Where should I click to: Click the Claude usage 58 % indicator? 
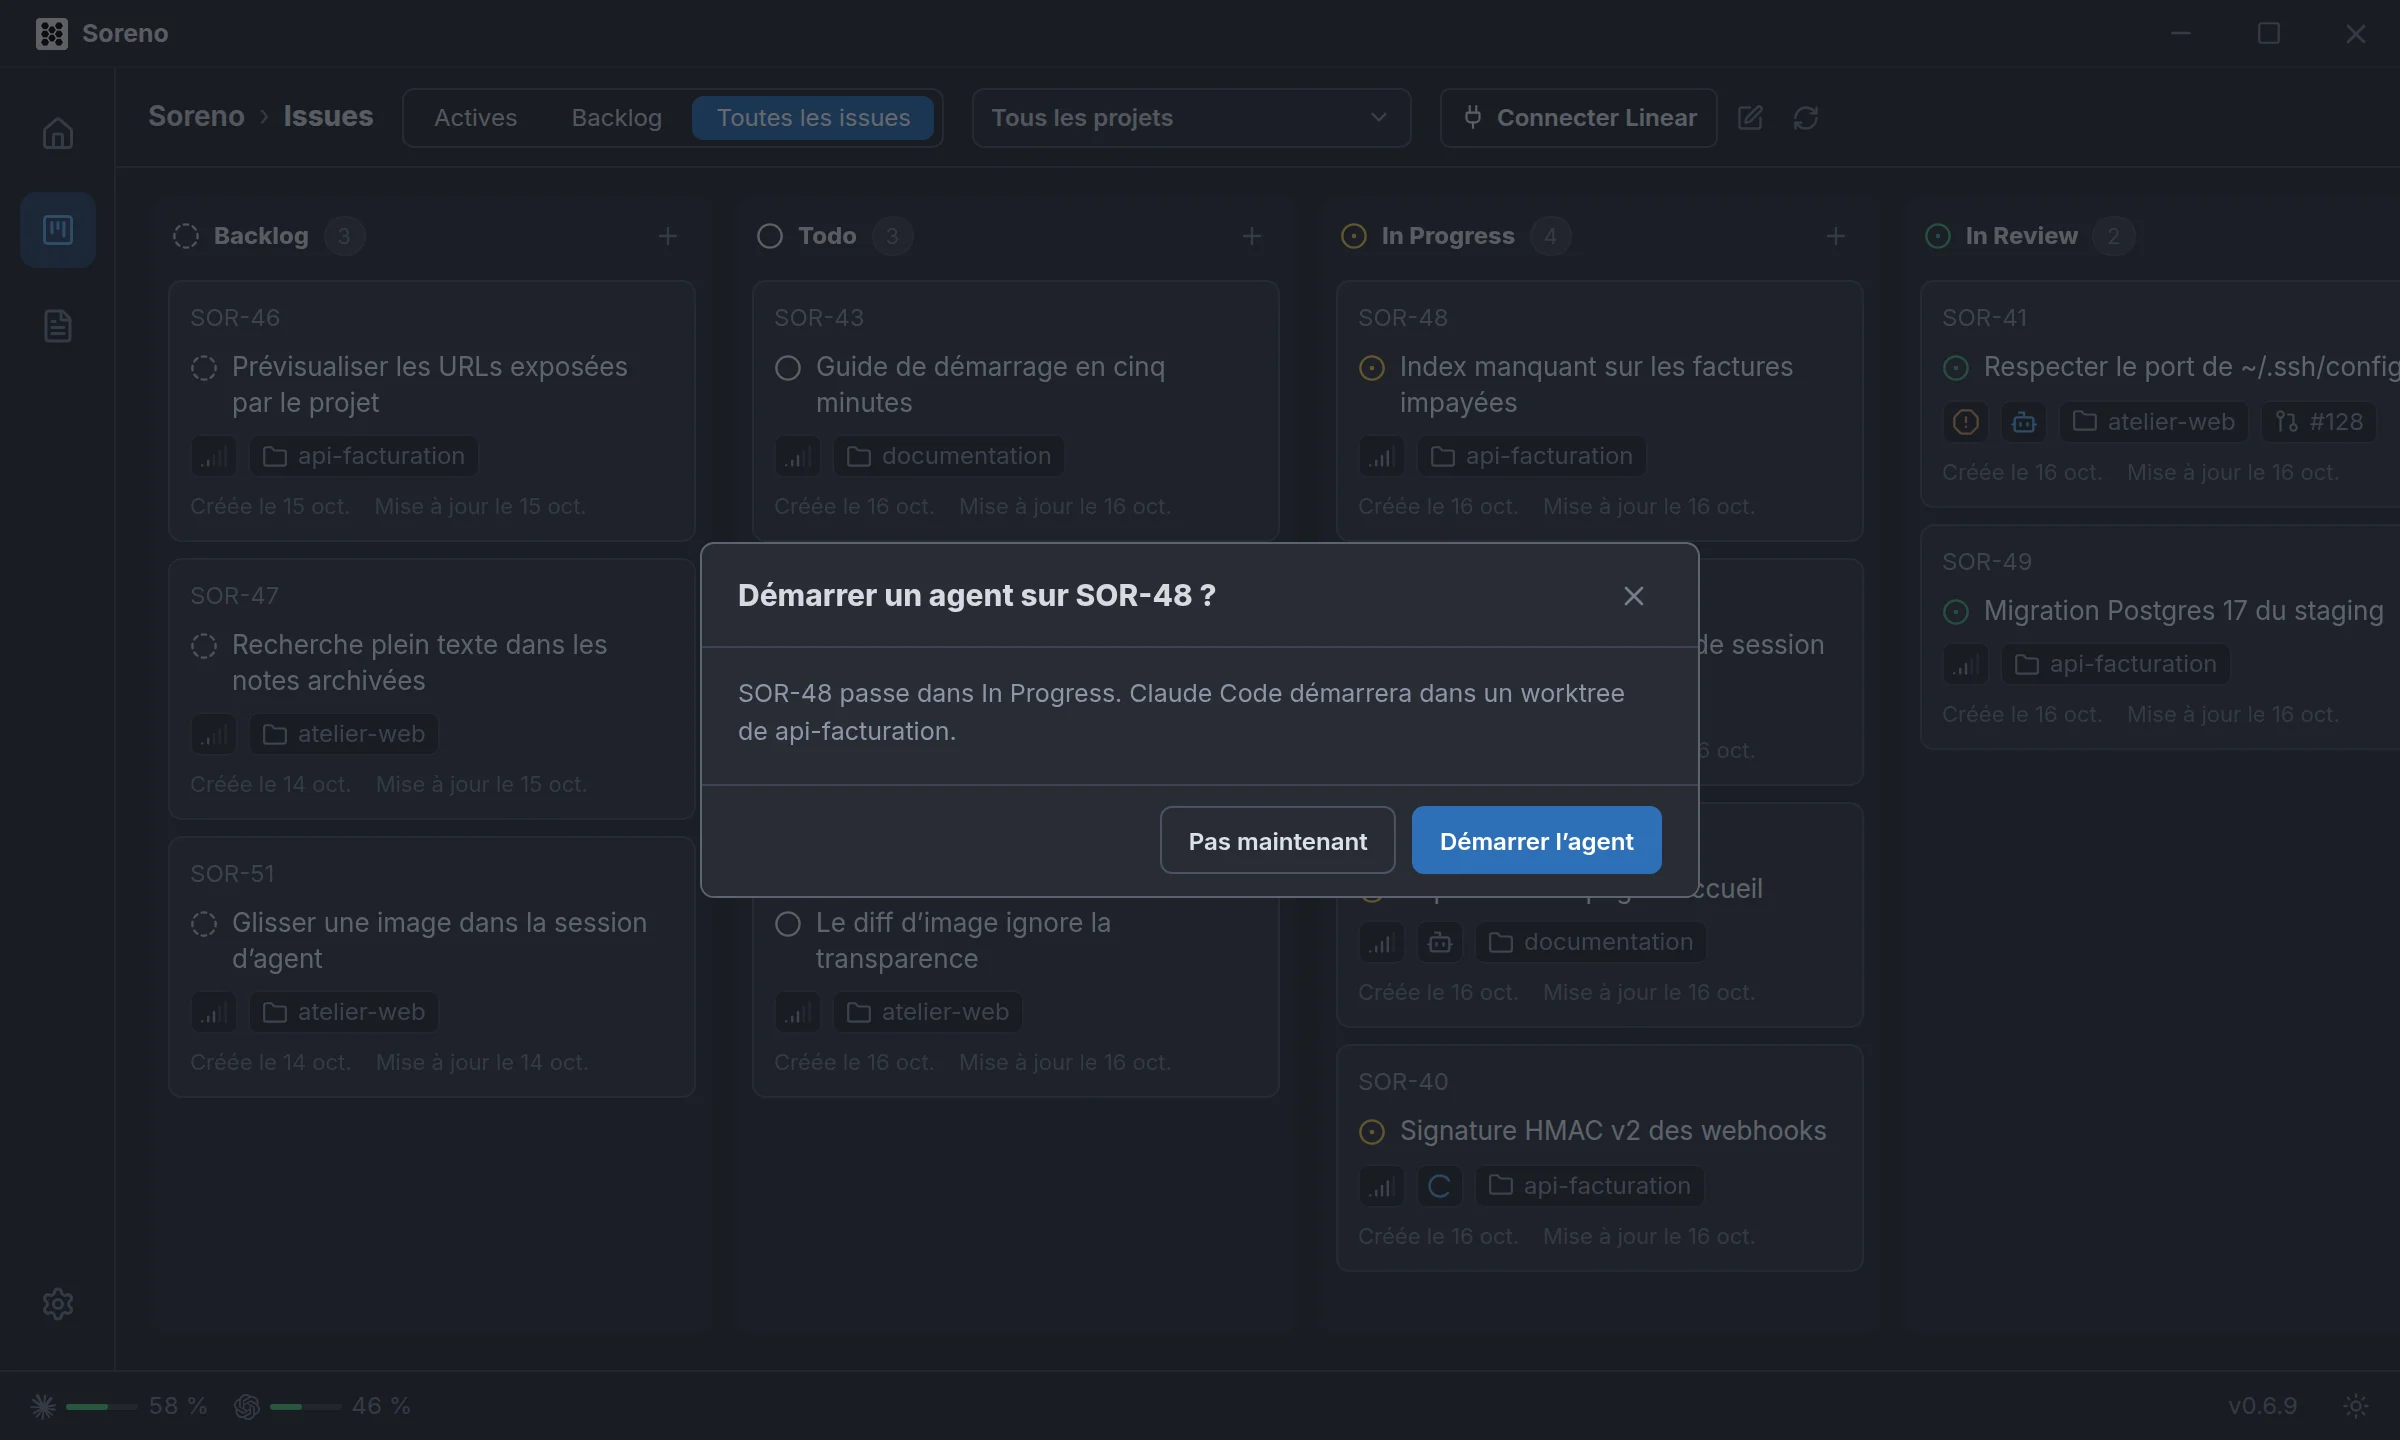coord(118,1406)
